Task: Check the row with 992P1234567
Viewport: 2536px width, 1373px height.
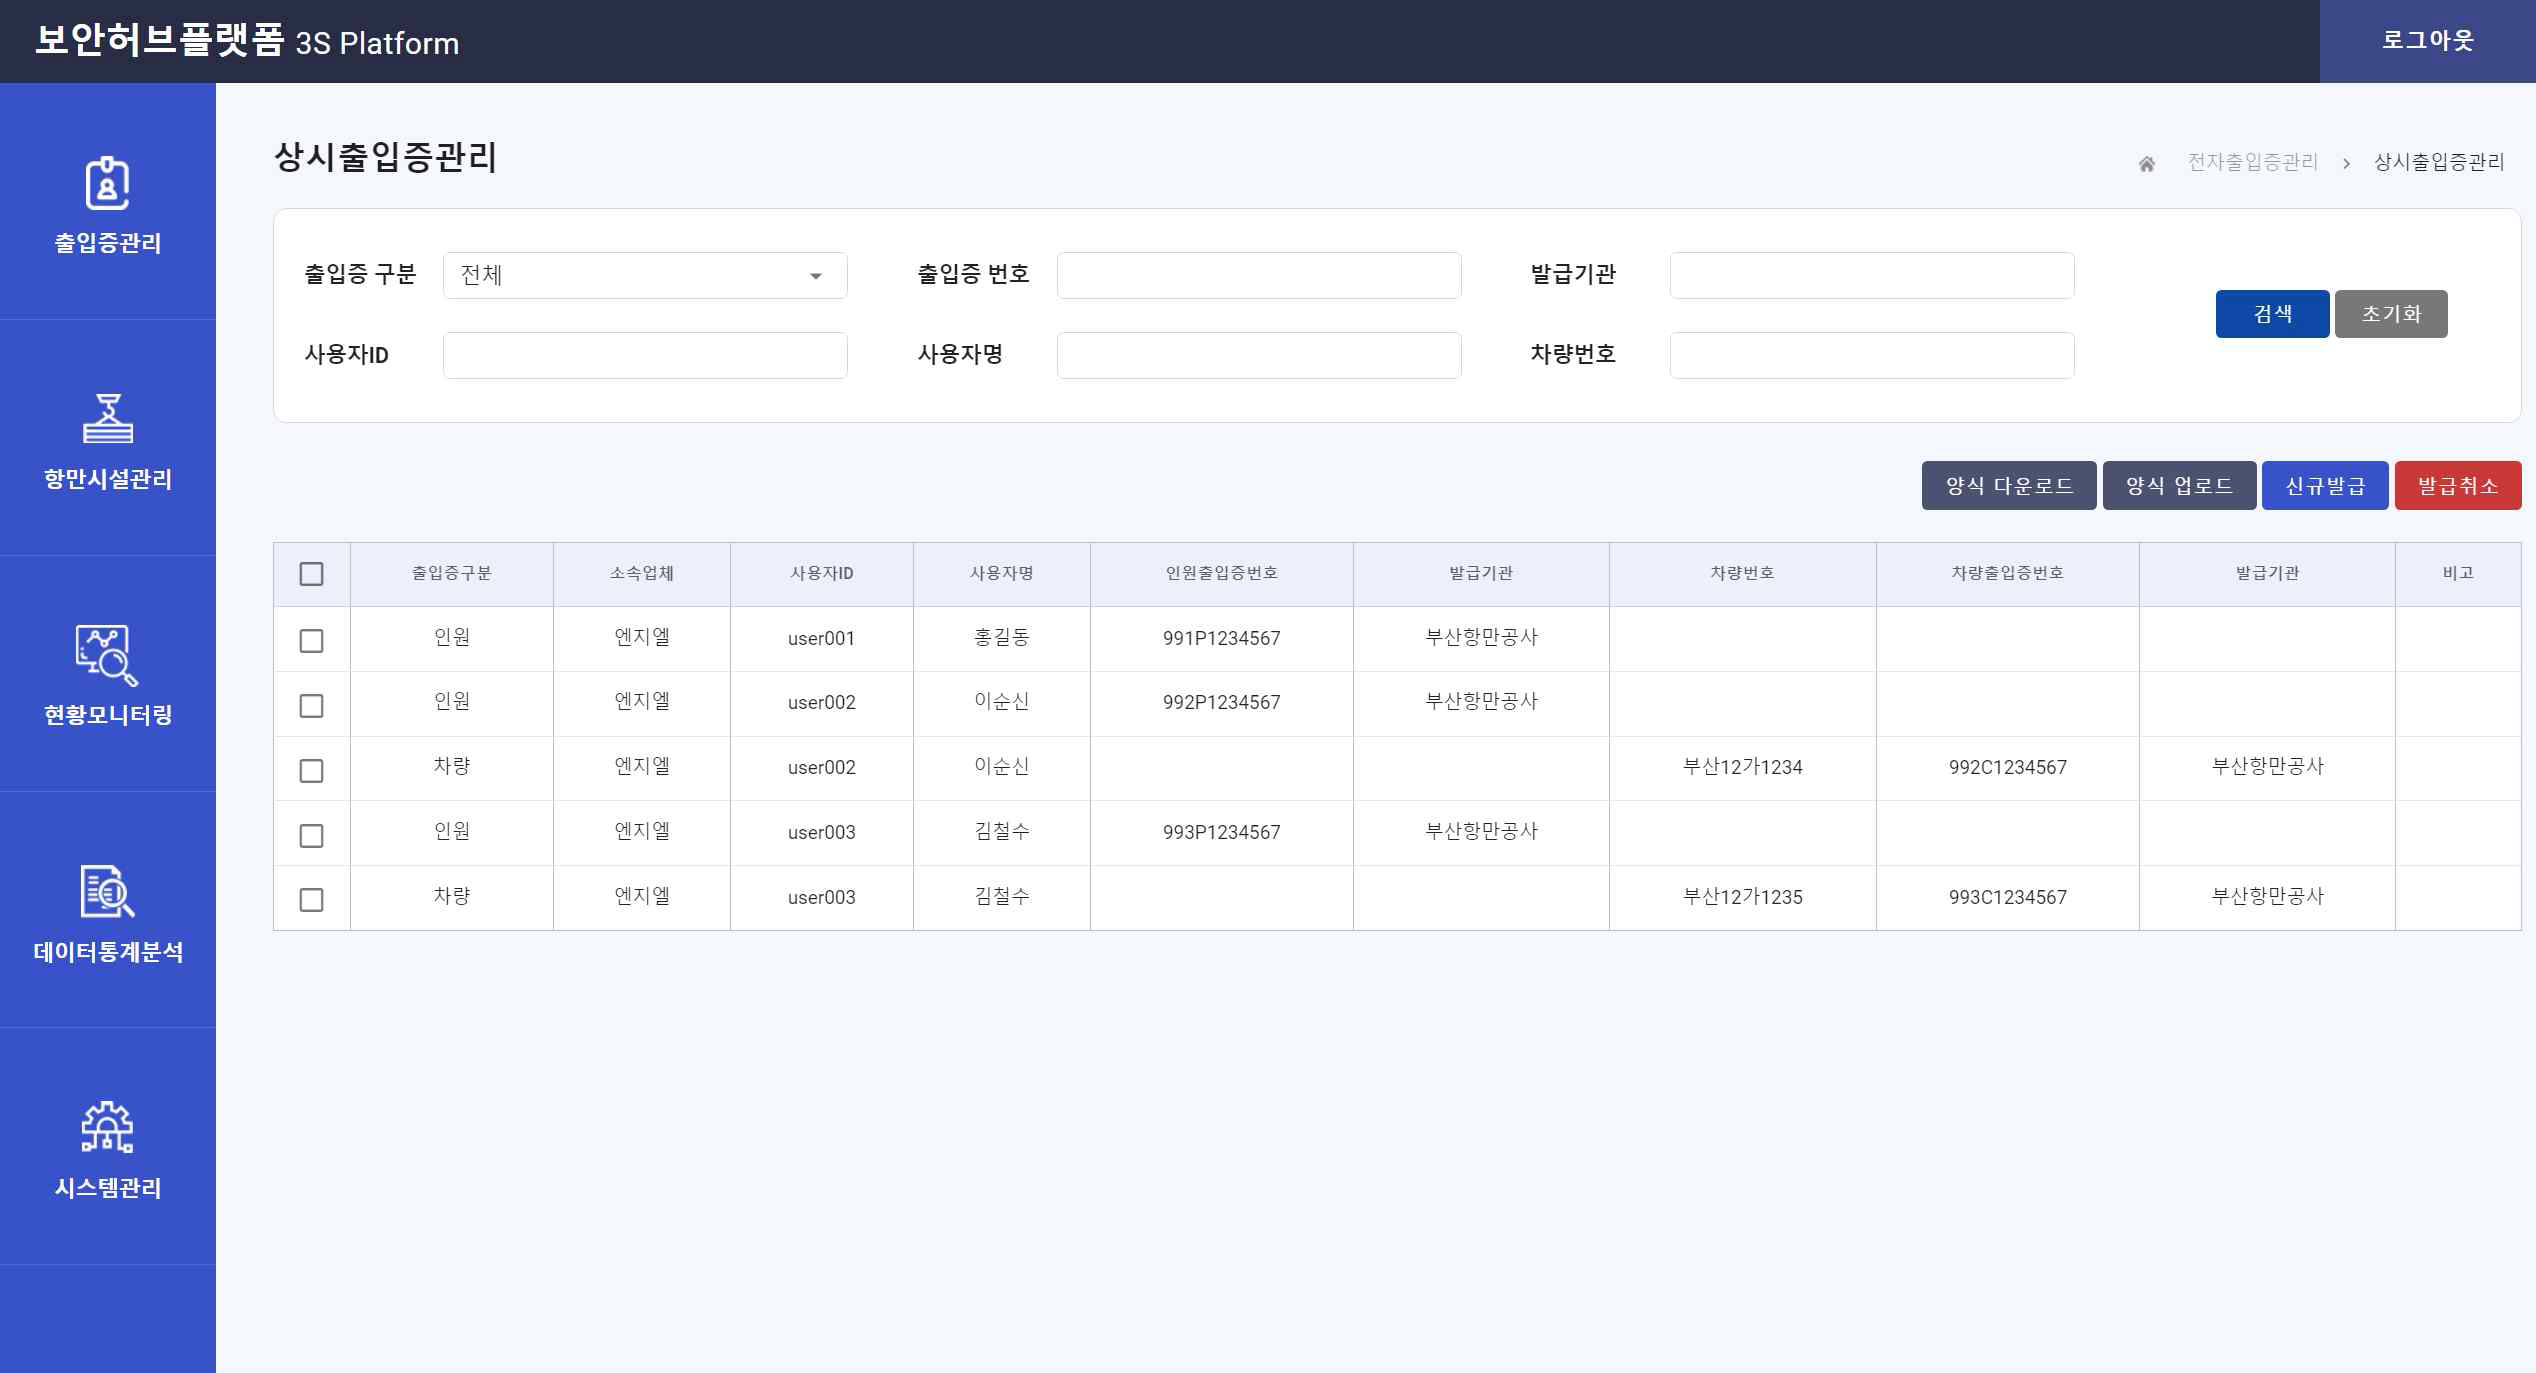Action: pyautogui.click(x=311, y=705)
